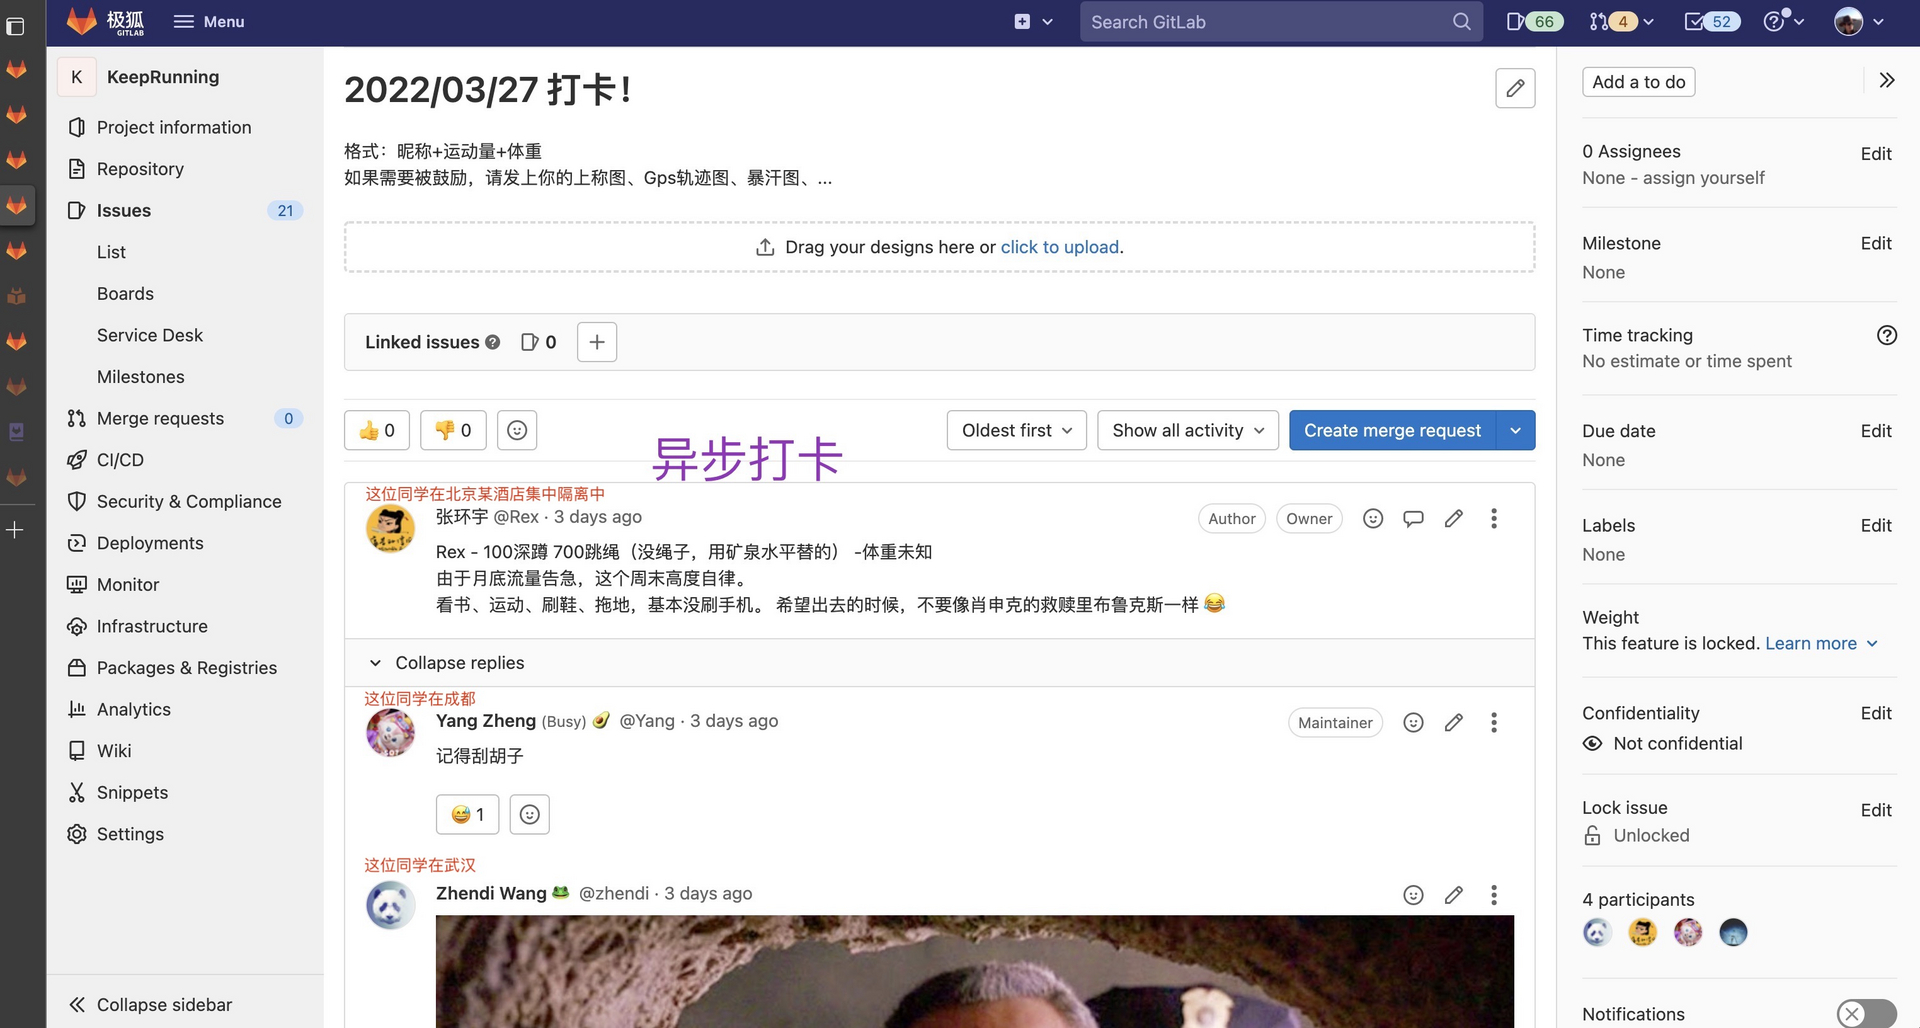Add reaction to 张环宇's comment

[x=1373, y=518]
